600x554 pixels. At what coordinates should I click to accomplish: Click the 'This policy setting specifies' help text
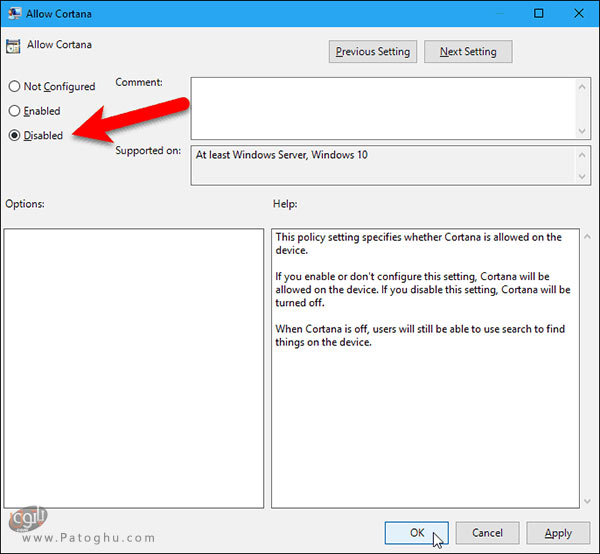pyautogui.click(x=419, y=244)
